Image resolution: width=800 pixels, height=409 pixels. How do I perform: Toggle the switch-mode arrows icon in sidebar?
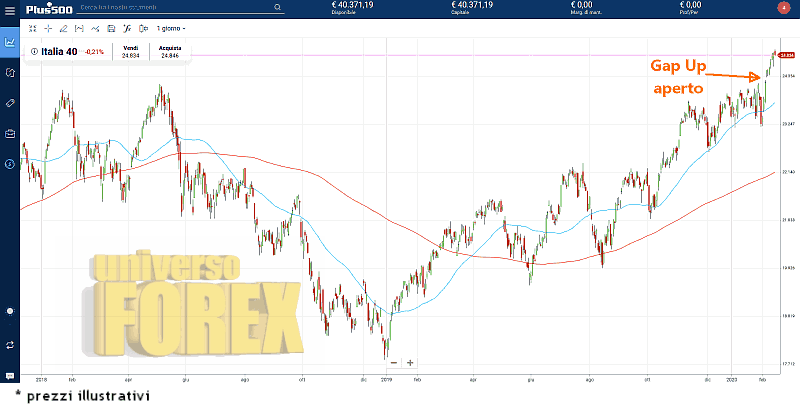click(x=9, y=344)
